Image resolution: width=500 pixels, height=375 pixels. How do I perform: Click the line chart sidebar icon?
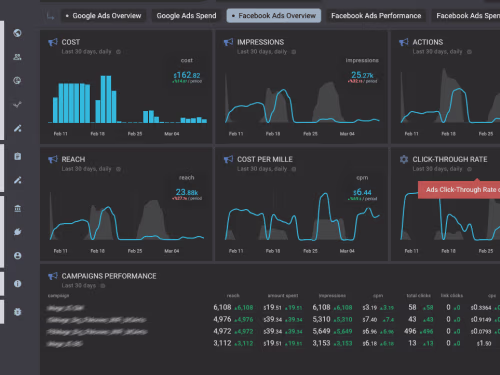pos(17,105)
